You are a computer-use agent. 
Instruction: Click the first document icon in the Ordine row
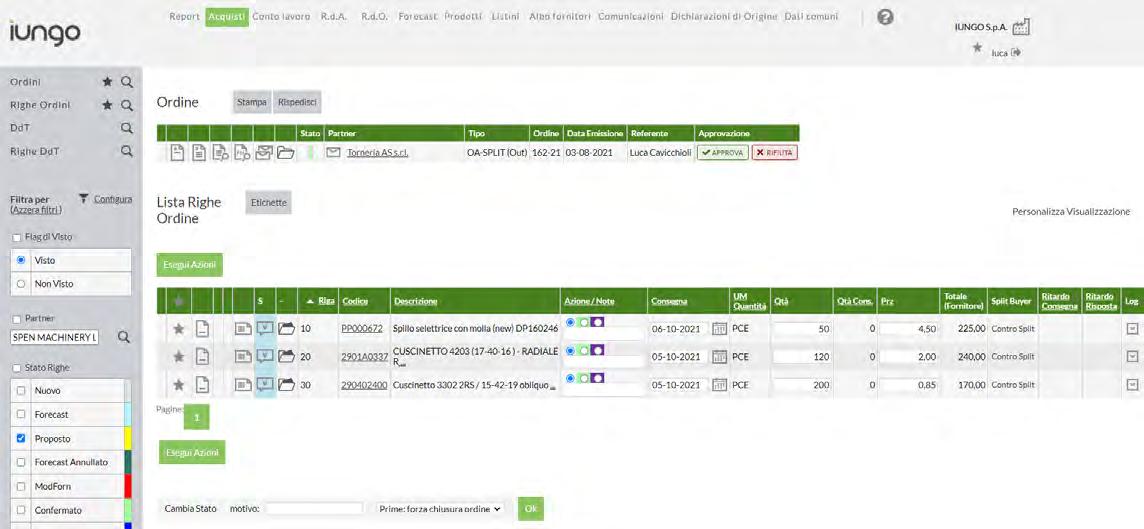click(x=177, y=152)
